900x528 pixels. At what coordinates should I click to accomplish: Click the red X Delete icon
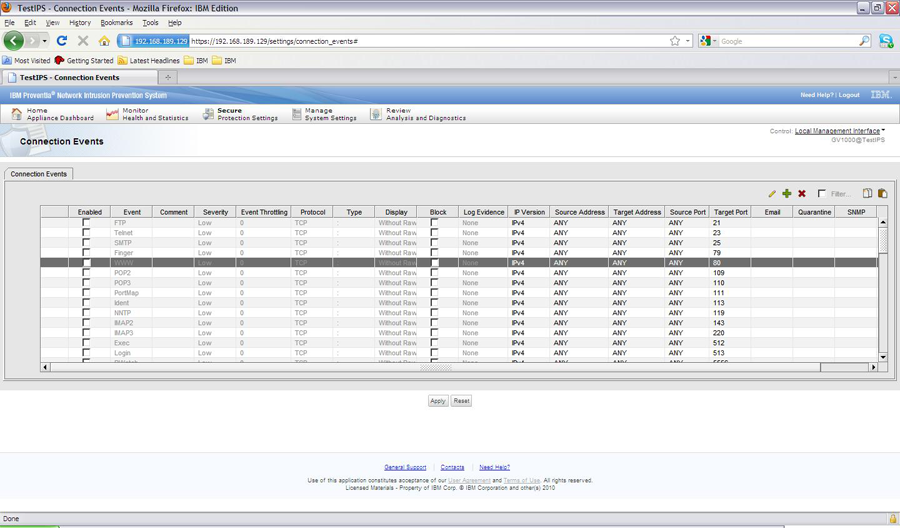802,194
